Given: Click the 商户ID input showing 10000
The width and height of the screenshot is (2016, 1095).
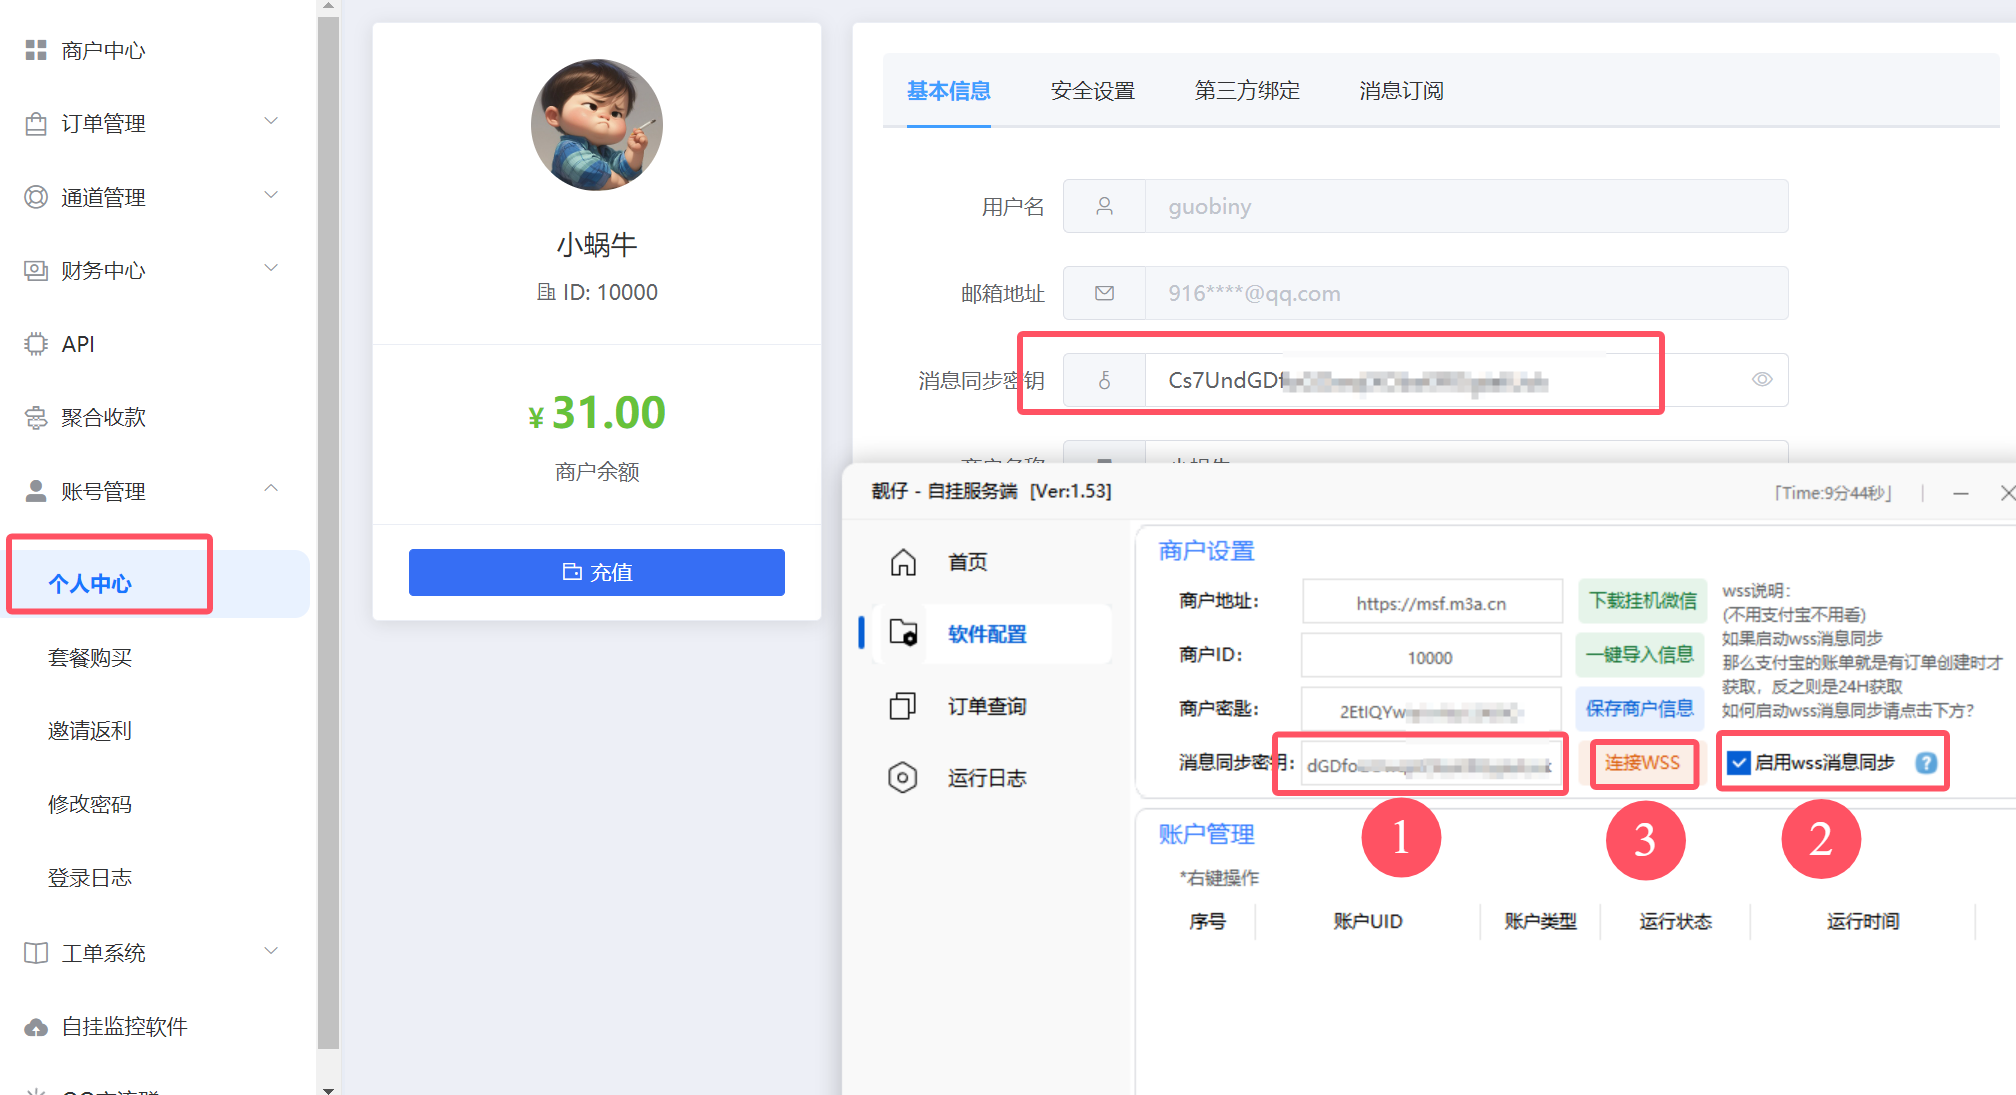Looking at the screenshot, I should pos(1431,657).
